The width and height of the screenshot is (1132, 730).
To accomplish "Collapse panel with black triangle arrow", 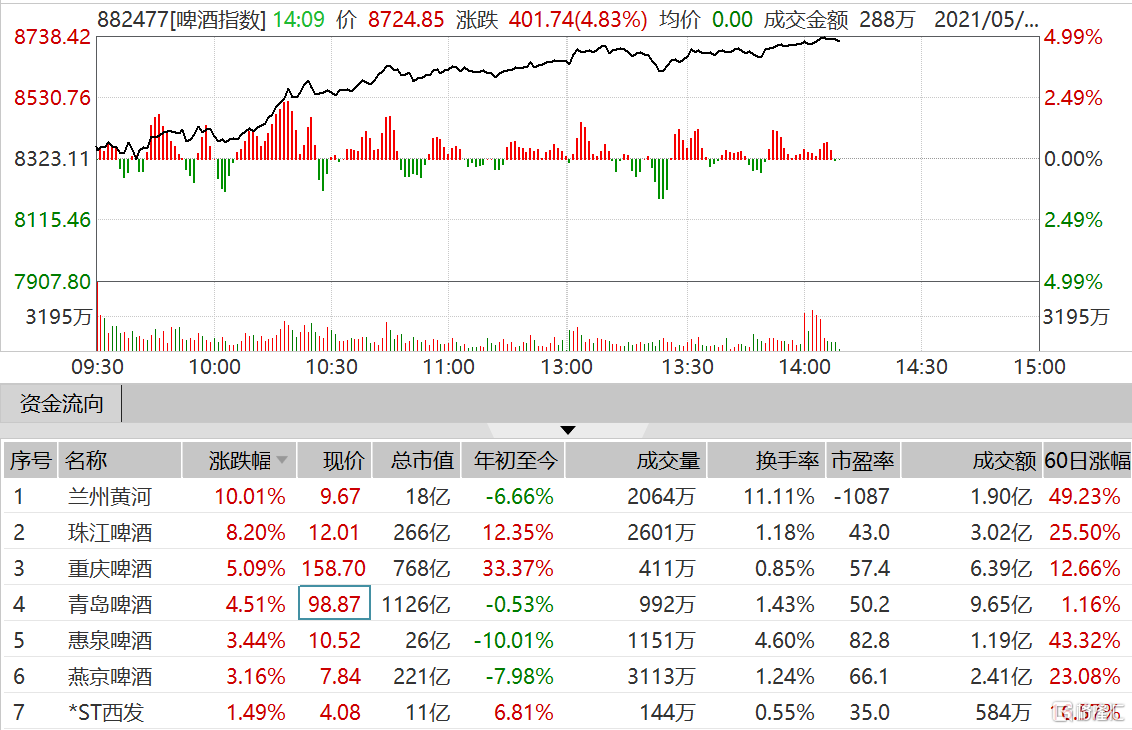I will tap(568, 430).
